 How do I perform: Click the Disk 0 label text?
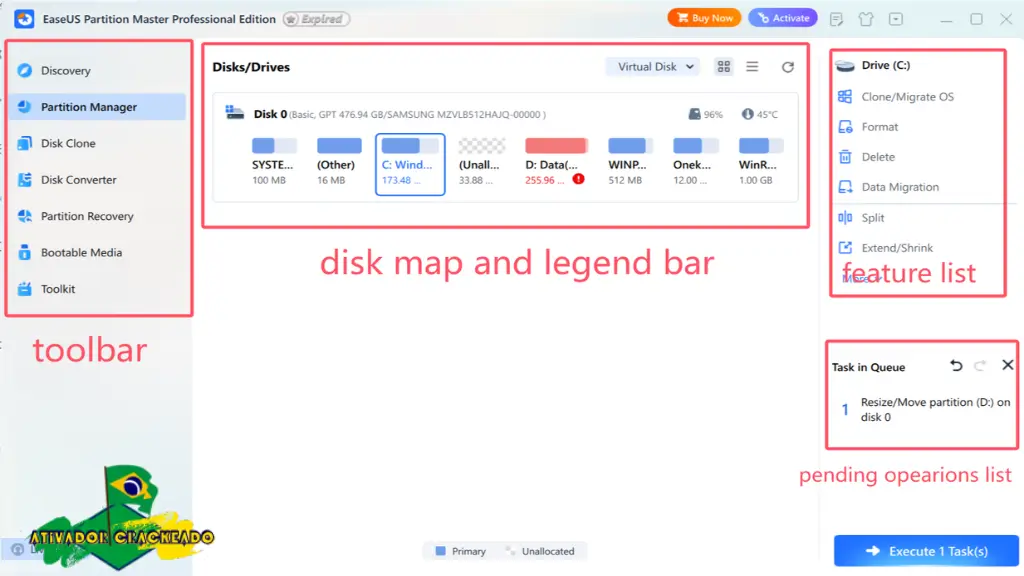[270, 114]
